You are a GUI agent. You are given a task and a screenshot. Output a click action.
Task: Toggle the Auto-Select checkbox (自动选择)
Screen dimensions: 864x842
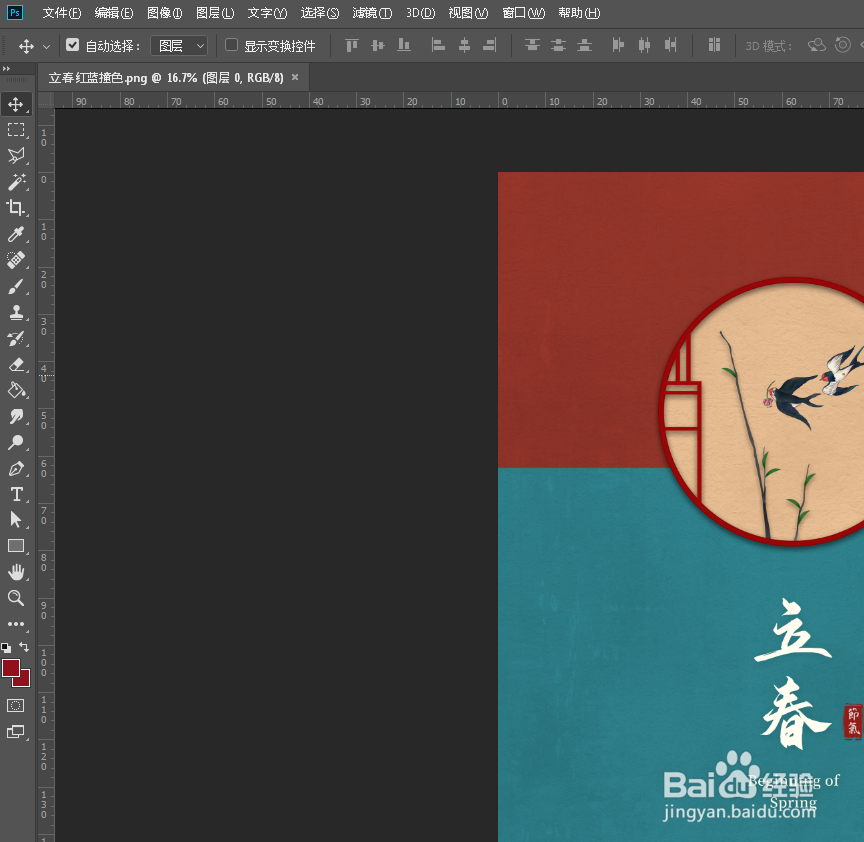click(x=73, y=45)
